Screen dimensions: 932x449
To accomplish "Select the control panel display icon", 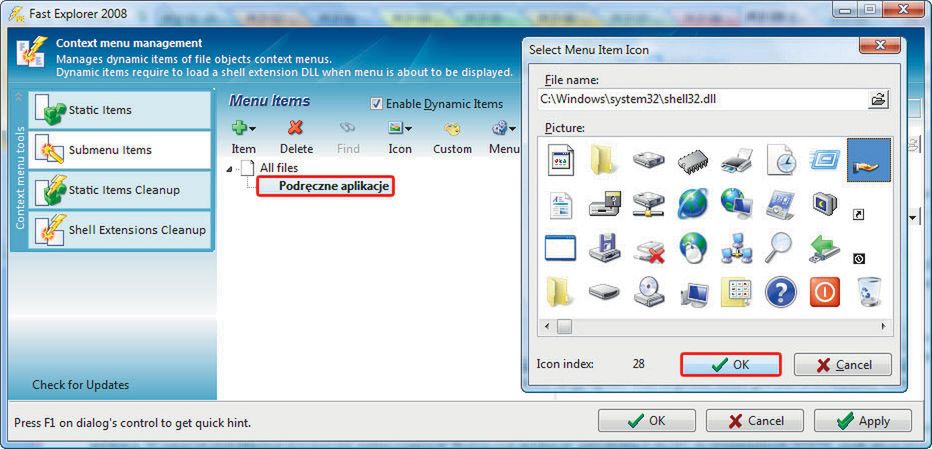I will point(781,205).
